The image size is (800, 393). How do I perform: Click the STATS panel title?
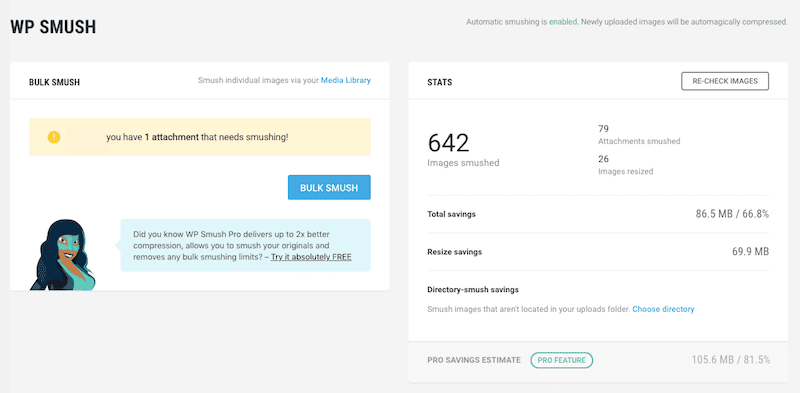(439, 82)
